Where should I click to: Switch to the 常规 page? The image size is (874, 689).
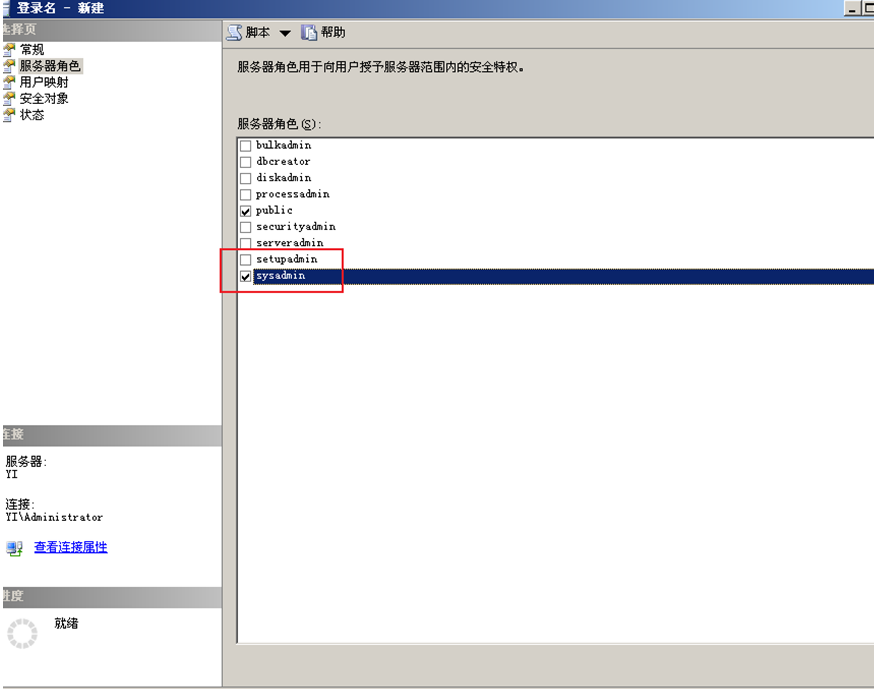pyautogui.click(x=34, y=49)
